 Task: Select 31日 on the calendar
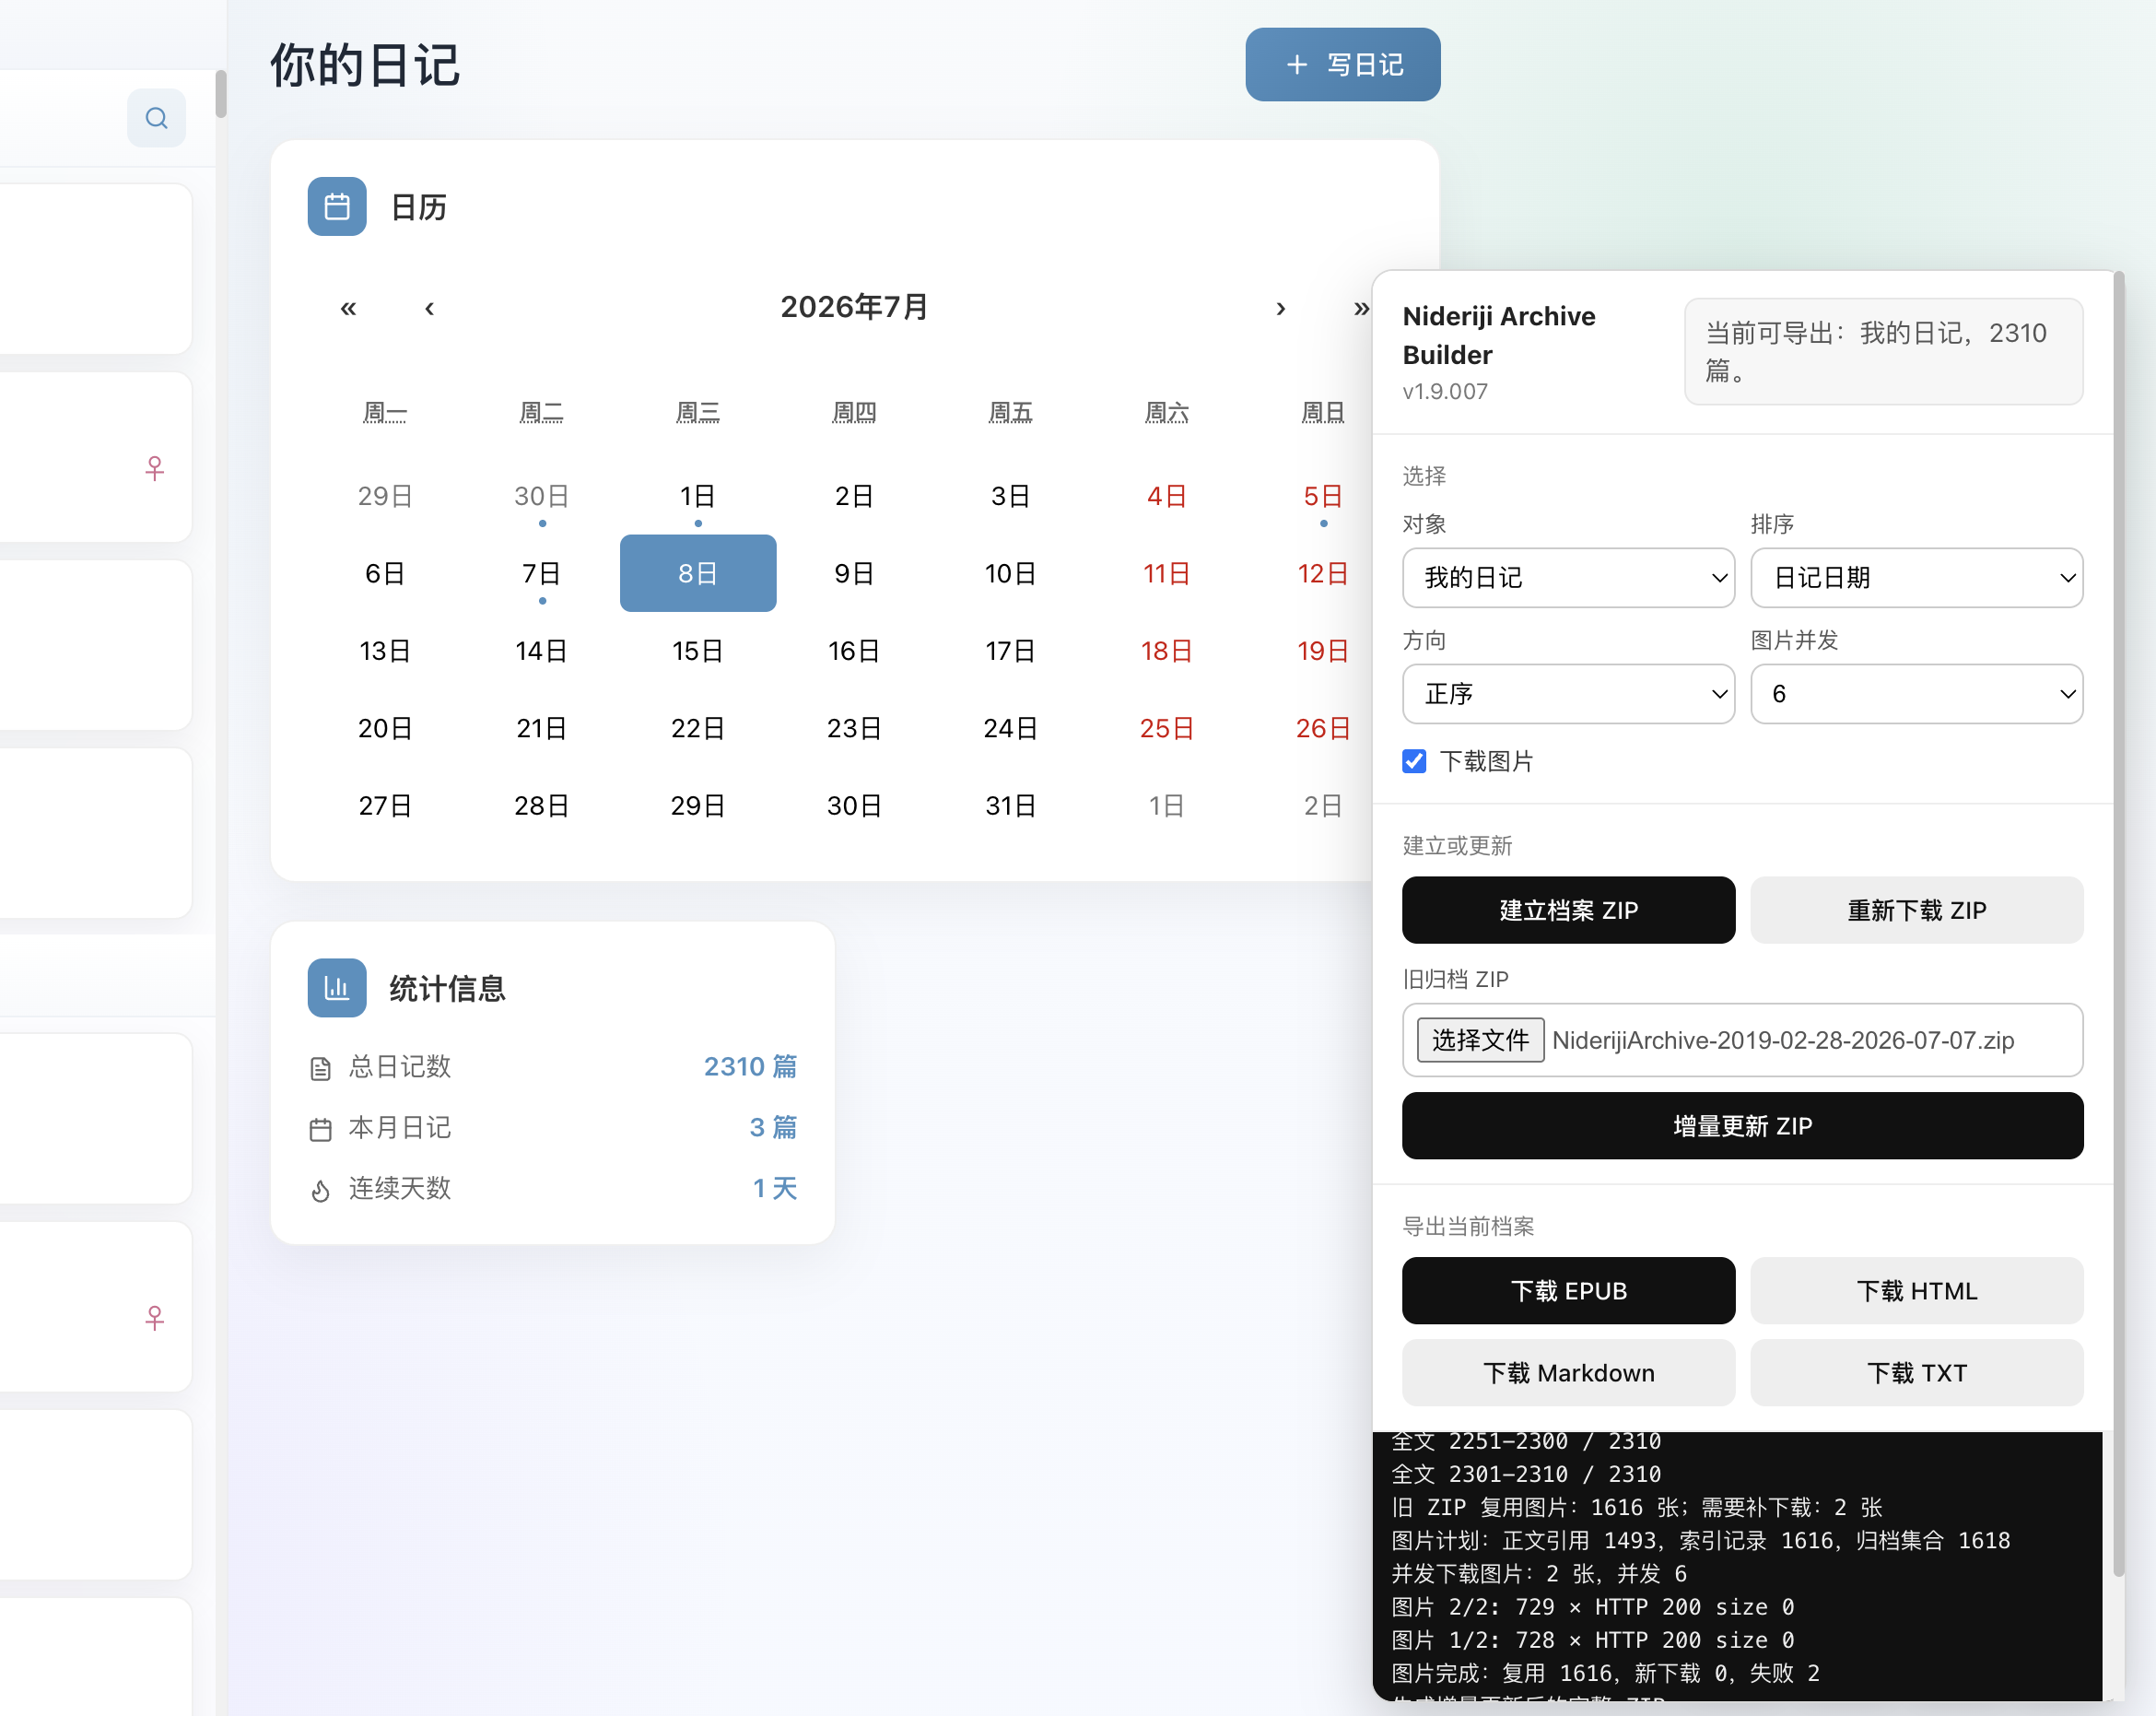pyautogui.click(x=1010, y=806)
